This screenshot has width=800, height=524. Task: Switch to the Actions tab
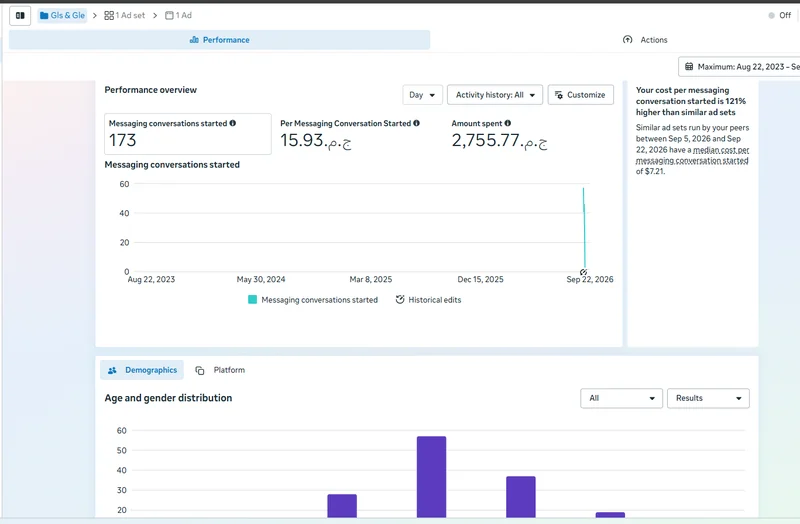click(645, 40)
